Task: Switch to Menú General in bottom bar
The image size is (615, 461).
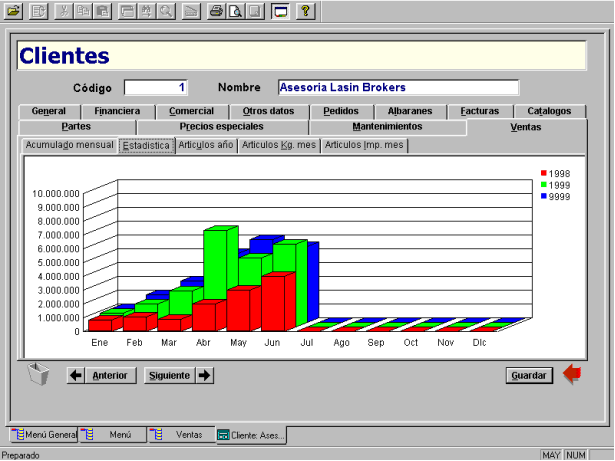Action: (44, 435)
